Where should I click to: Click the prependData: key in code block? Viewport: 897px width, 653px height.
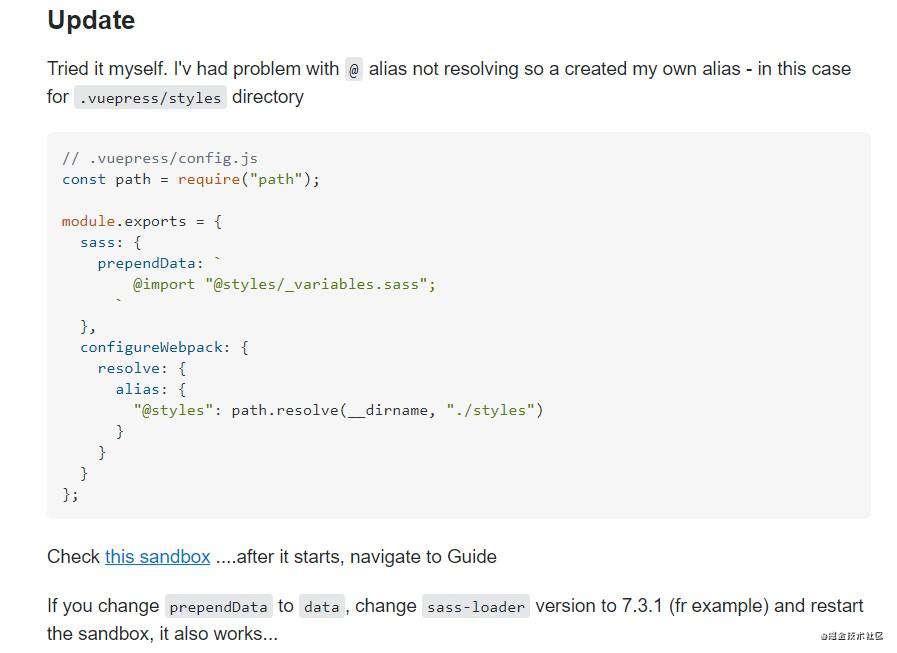[150, 263]
